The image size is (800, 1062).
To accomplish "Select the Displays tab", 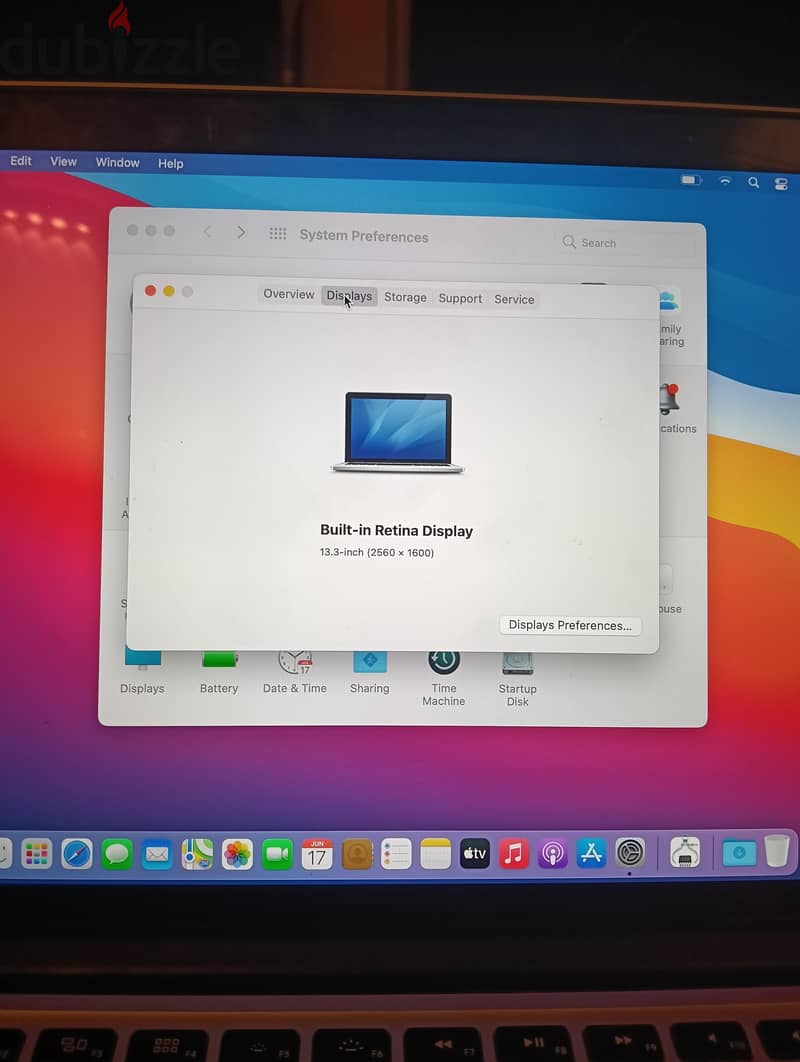I will [349, 296].
